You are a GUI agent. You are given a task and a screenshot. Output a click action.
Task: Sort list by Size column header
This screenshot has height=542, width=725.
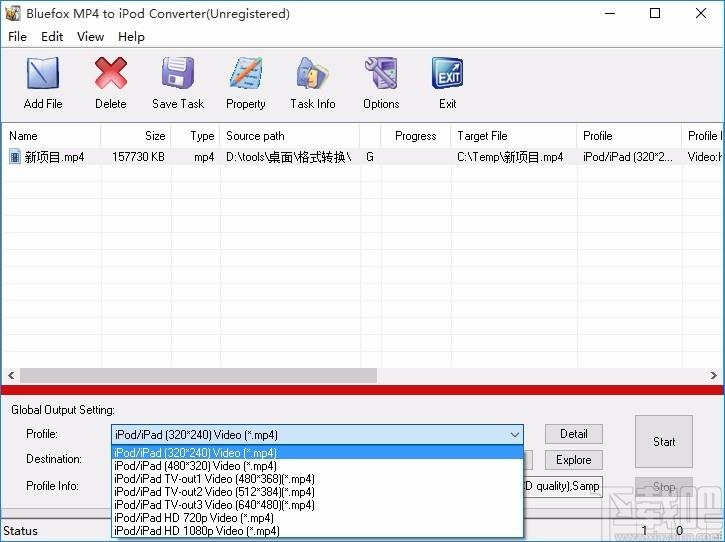(x=136, y=136)
